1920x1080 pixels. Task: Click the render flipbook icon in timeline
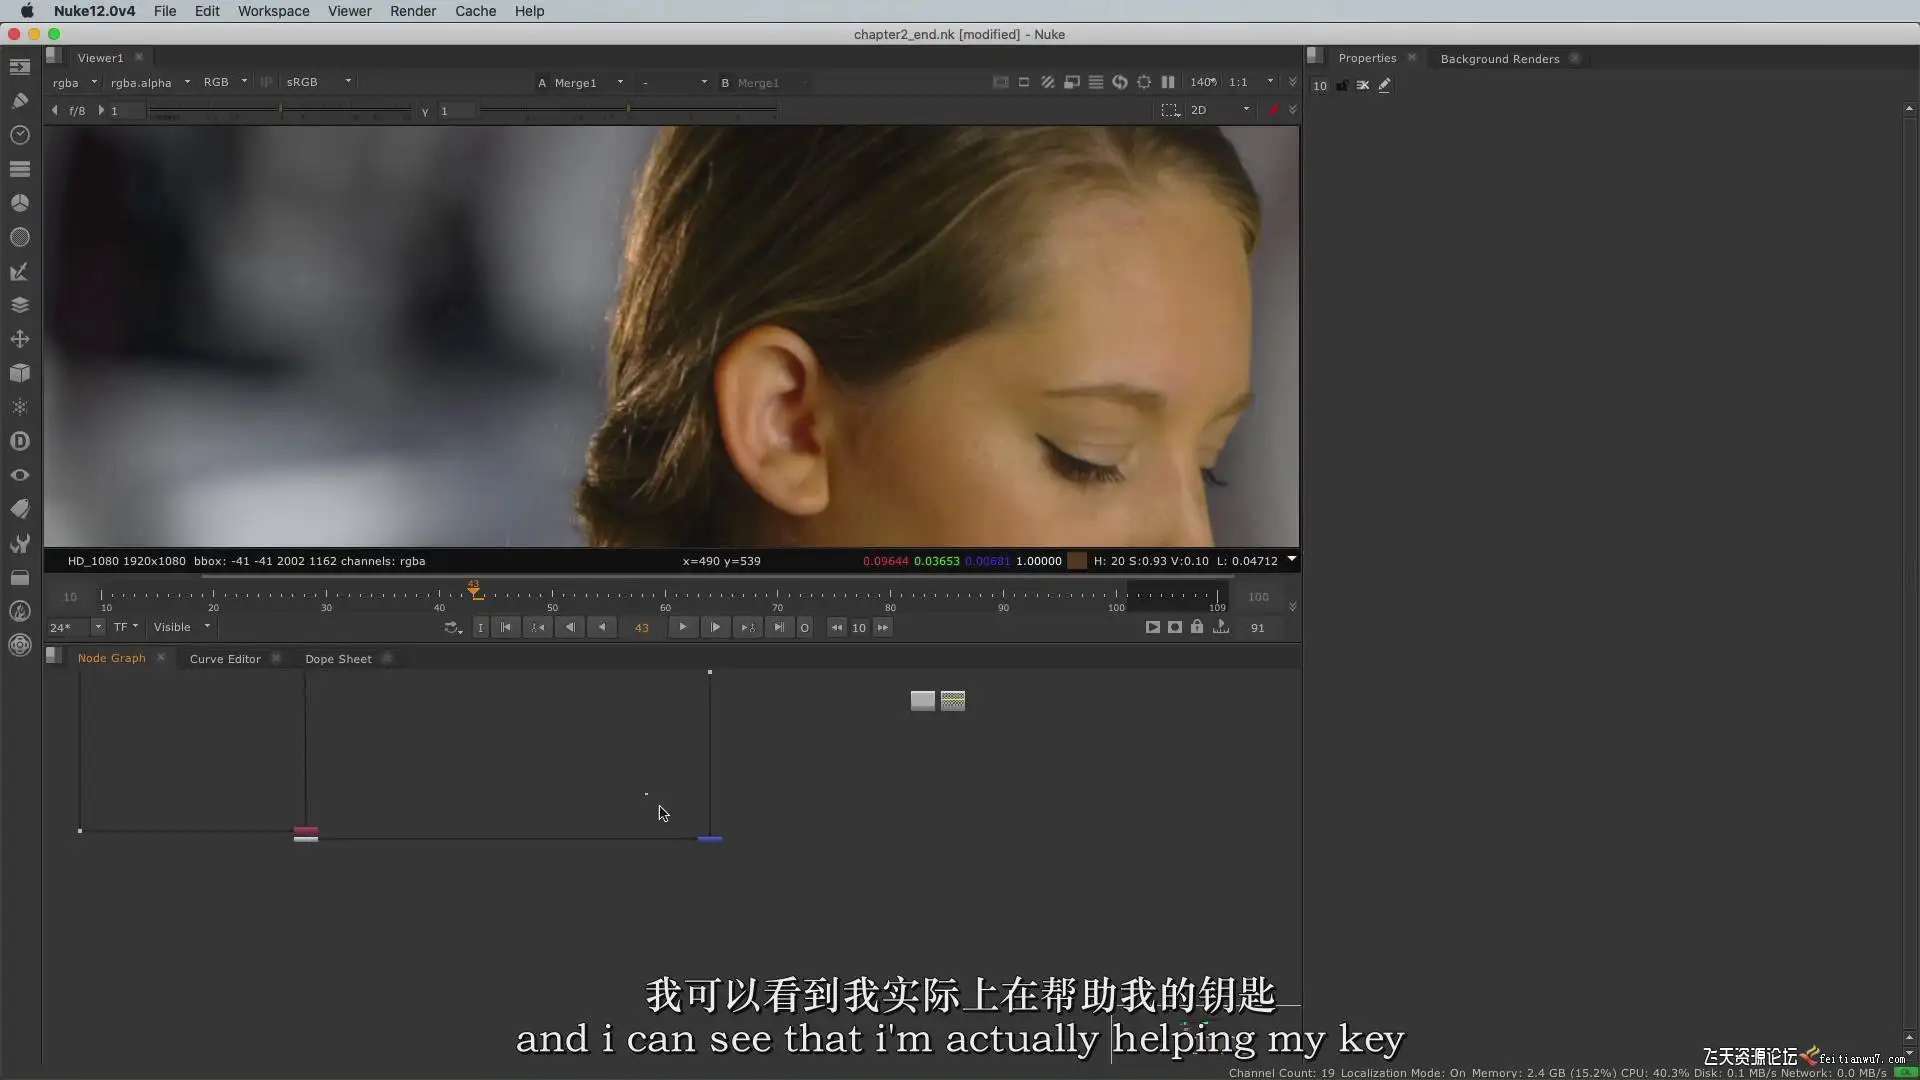click(1153, 627)
